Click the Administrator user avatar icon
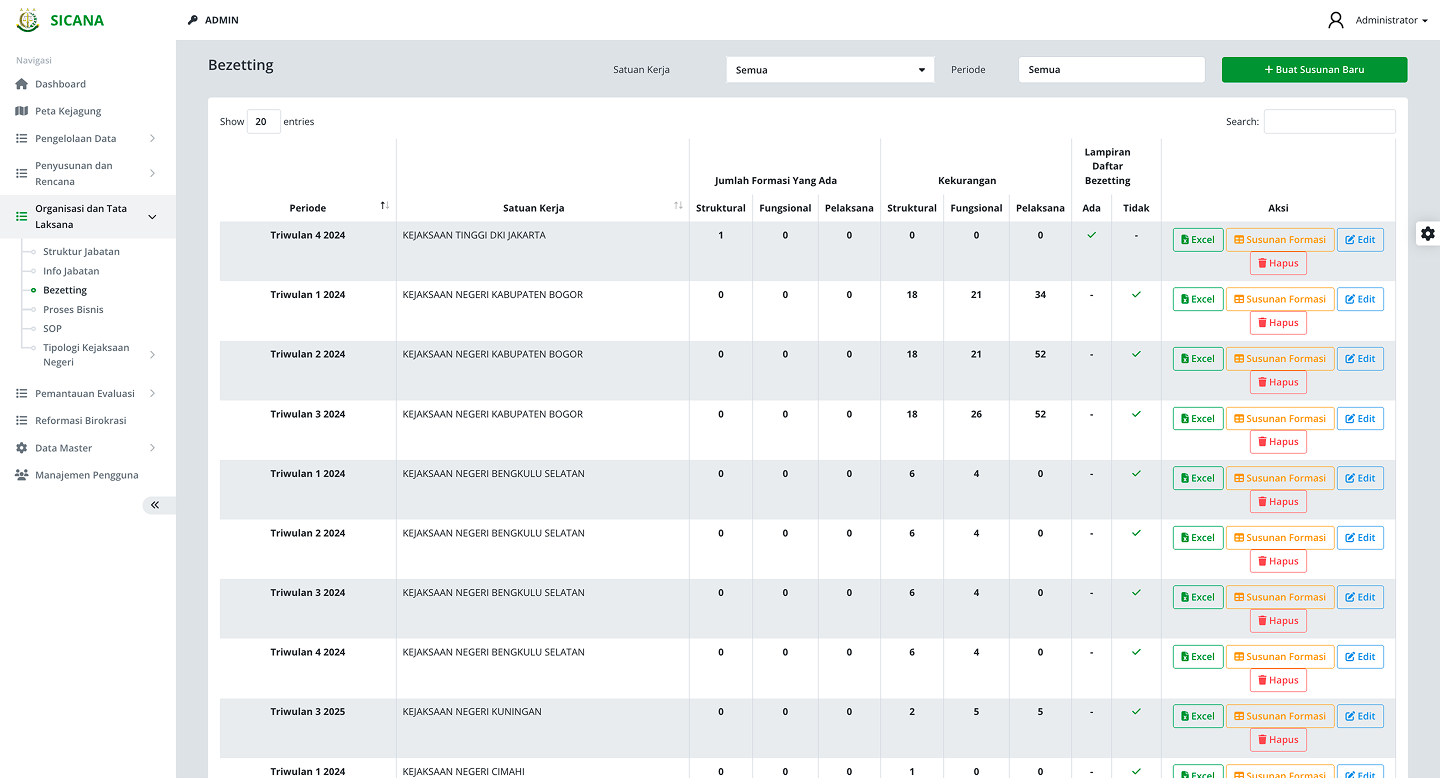The height and width of the screenshot is (778, 1440). [1336, 20]
